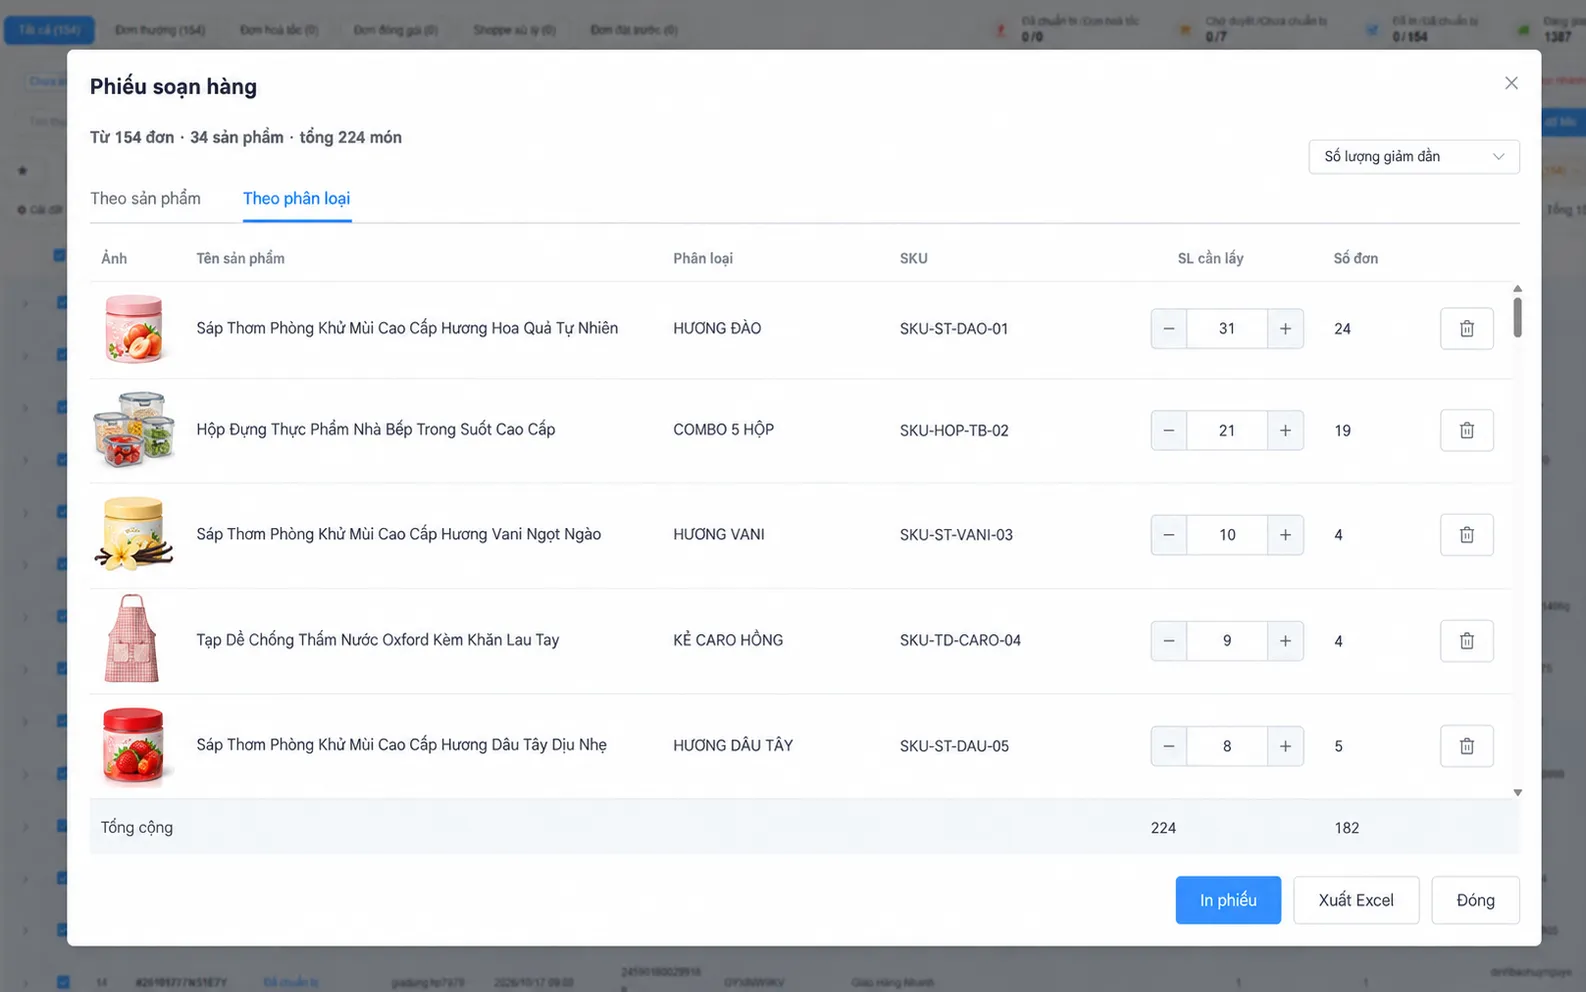
Task: Edit quantity field showing 31
Action: [x=1227, y=329]
